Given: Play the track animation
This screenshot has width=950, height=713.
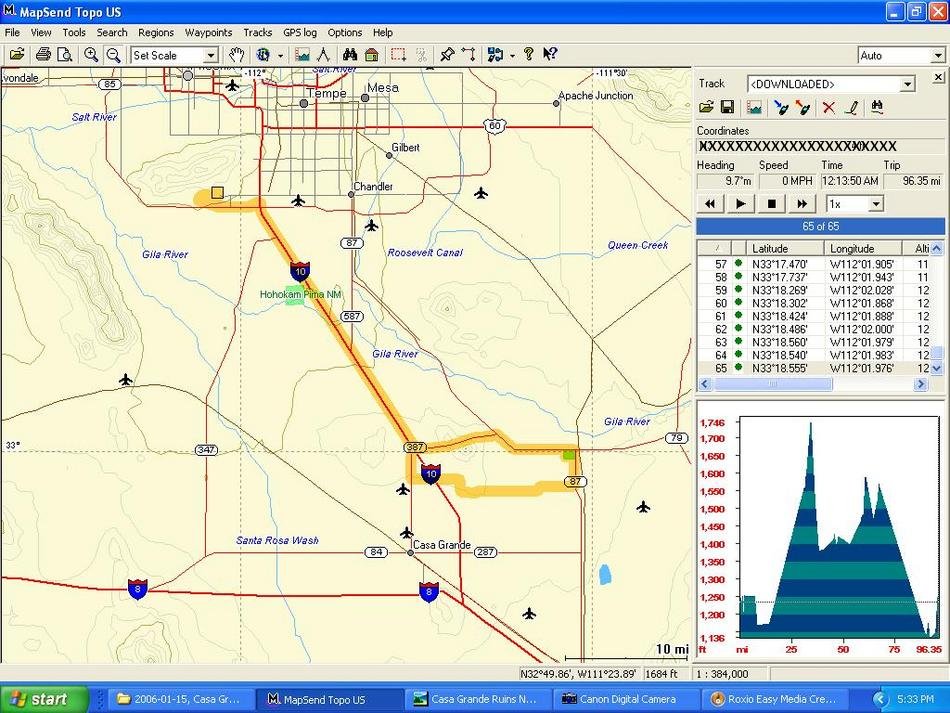Looking at the screenshot, I should [x=740, y=204].
